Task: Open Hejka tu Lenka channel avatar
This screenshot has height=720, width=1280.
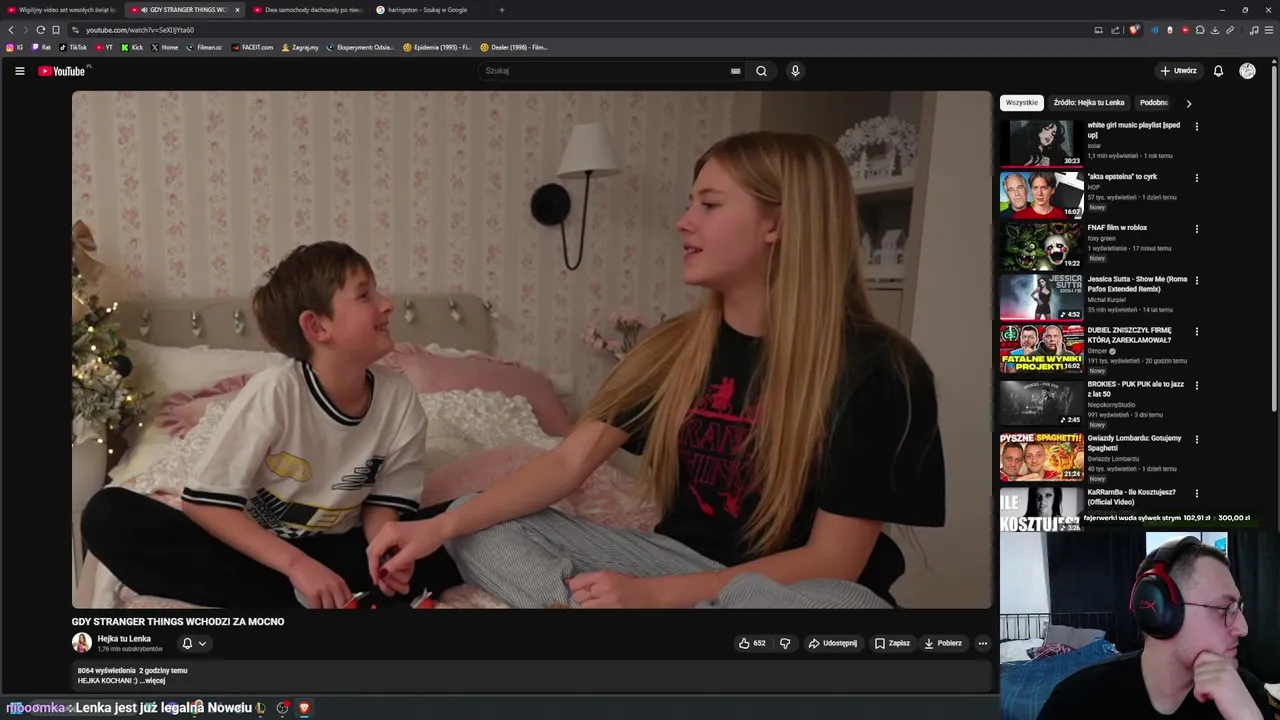Action: (x=82, y=643)
